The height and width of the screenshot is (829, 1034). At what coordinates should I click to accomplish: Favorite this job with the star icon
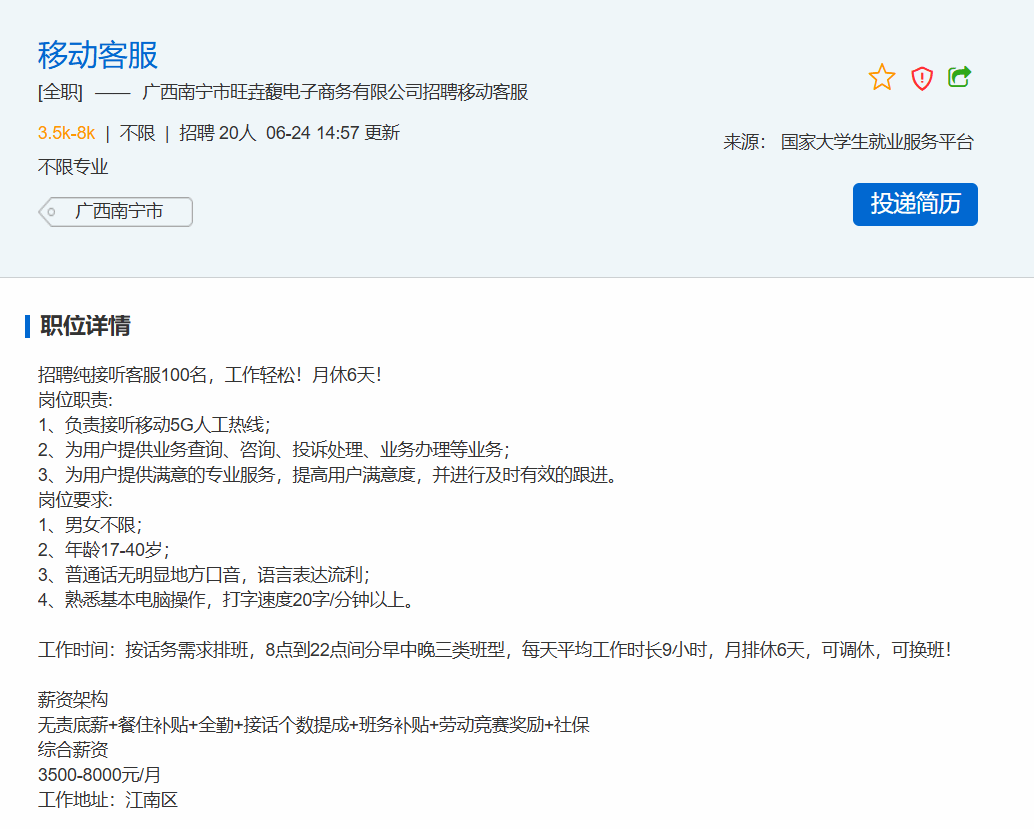[882, 78]
